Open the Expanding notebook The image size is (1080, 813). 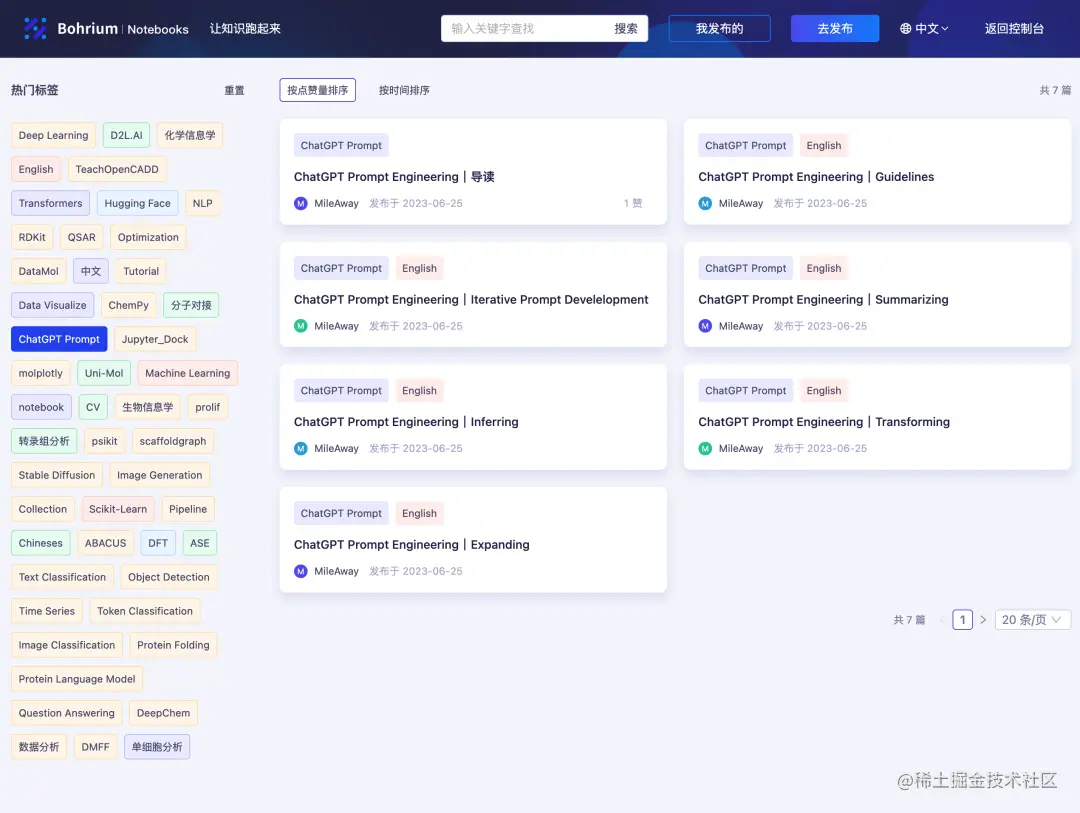click(x=412, y=544)
